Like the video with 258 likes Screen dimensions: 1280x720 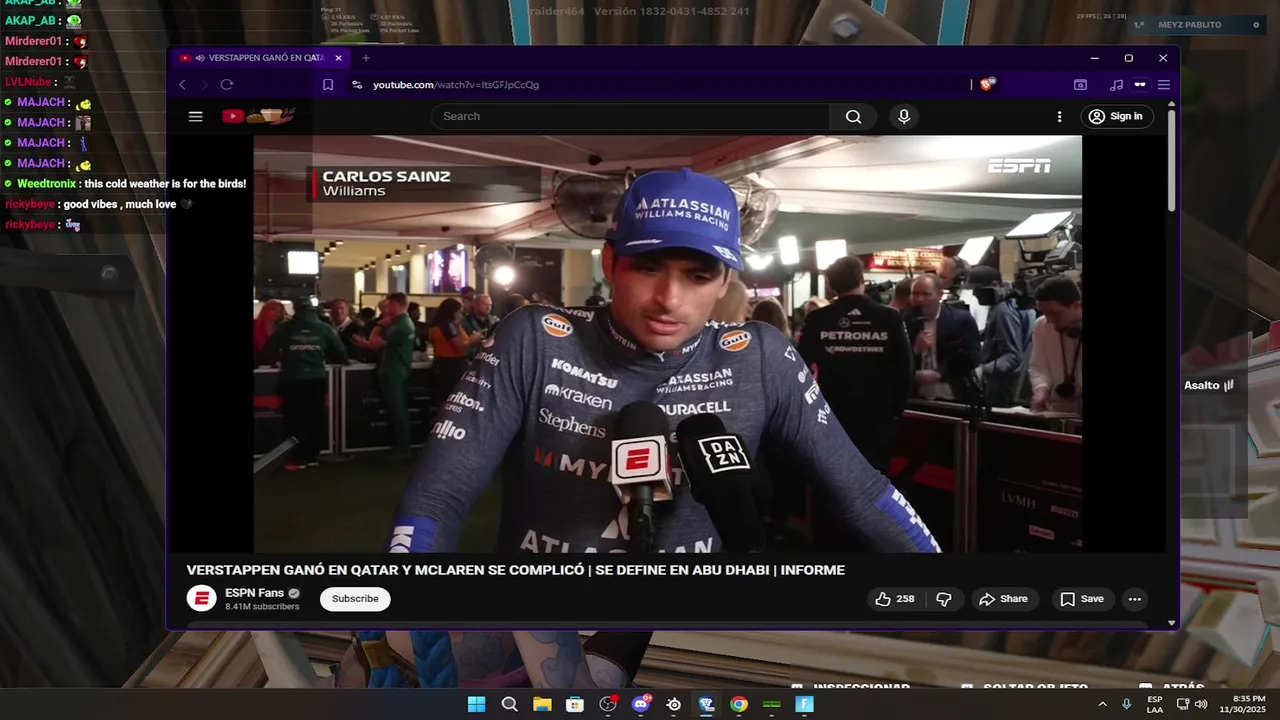click(x=895, y=599)
